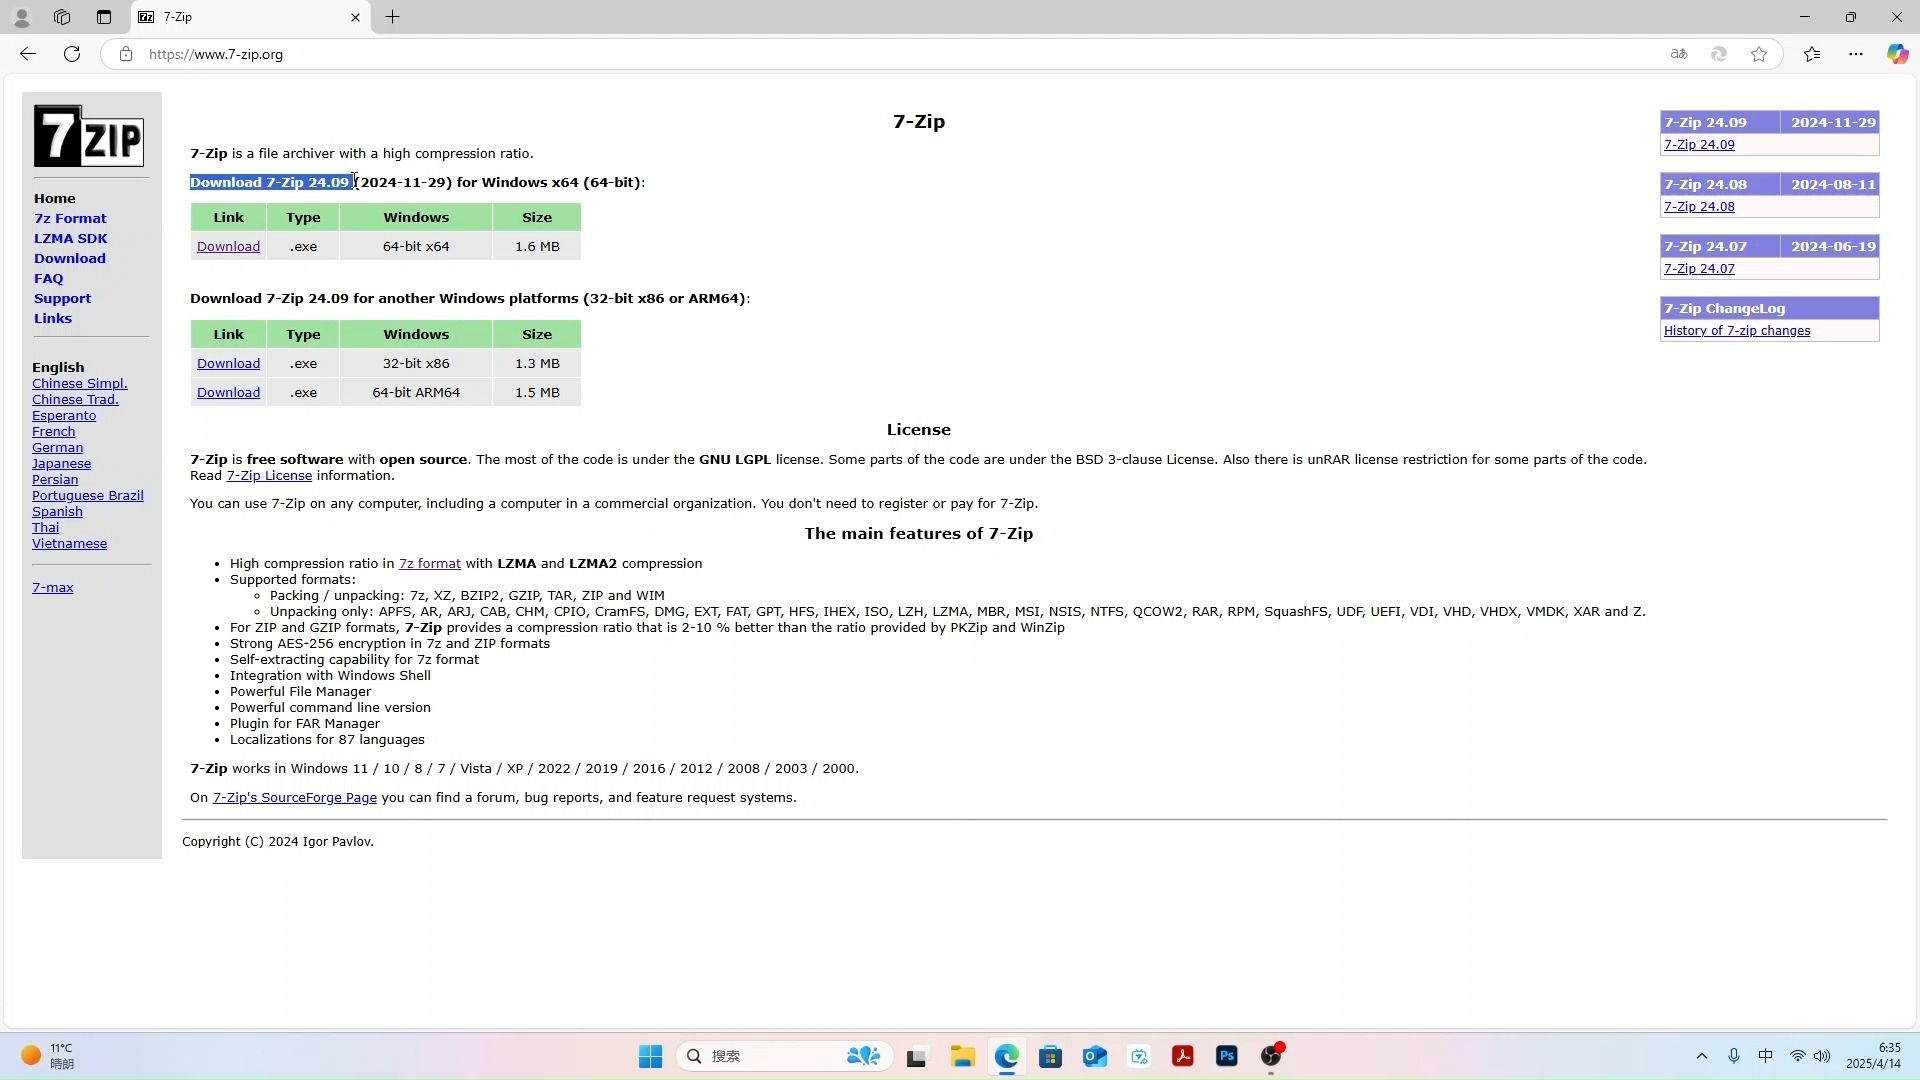The image size is (1920, 1080).
Task: Add page to favorites star
Action: tap(1759, 54)
